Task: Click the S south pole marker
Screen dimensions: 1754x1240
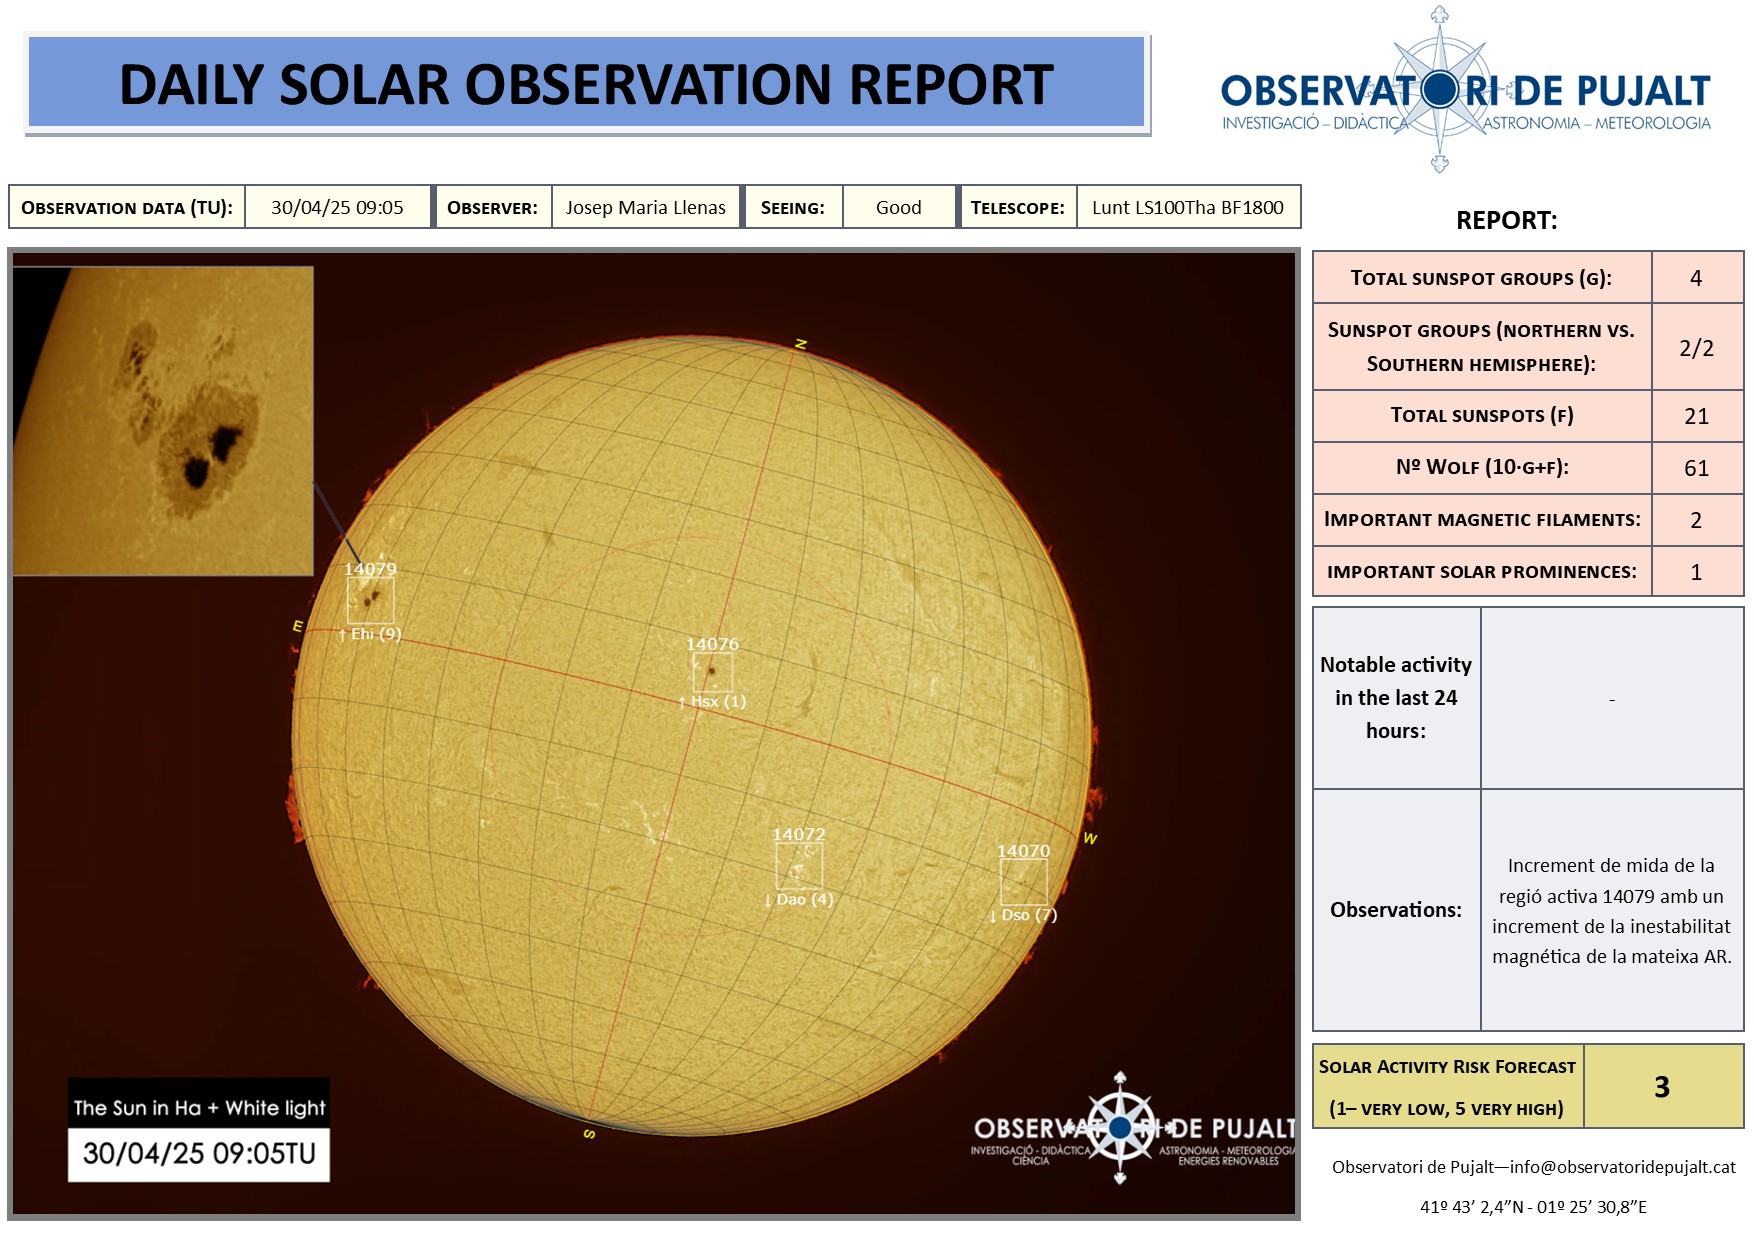Action: tap(589, 1134)
